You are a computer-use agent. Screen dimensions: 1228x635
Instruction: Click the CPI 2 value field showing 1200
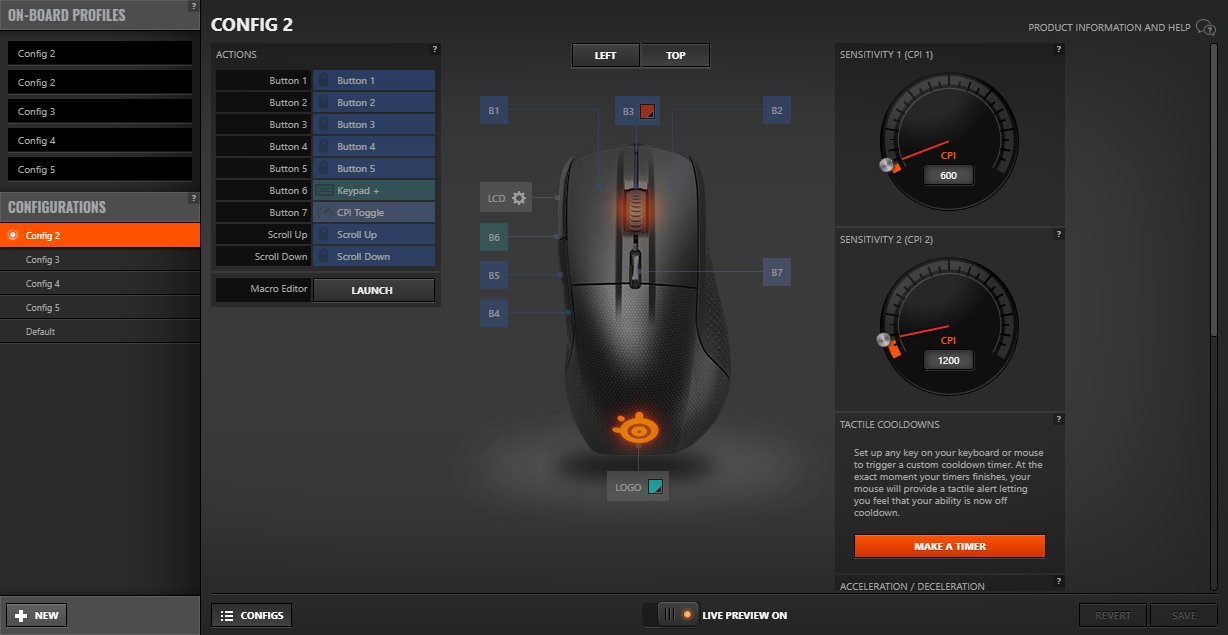pyautogui.click(x=948, y=360)
